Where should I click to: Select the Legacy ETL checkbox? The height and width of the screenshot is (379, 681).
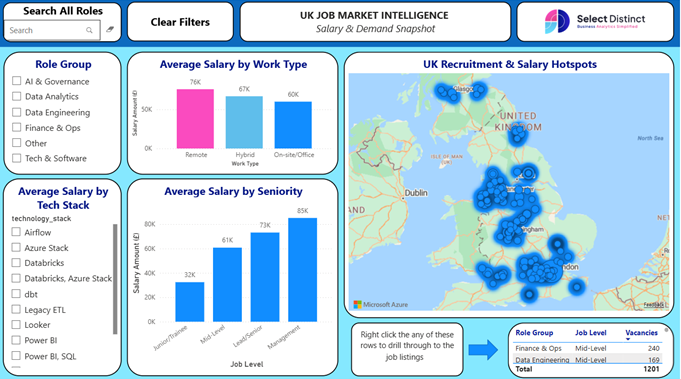coord(16,309)
